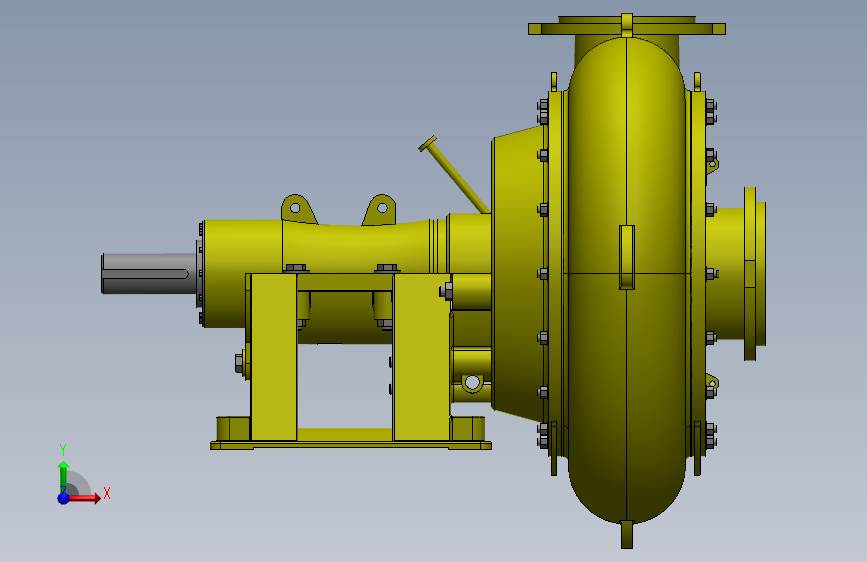Click the green Y axis arrow of the triad
The image size is (867, 562).
64,476
